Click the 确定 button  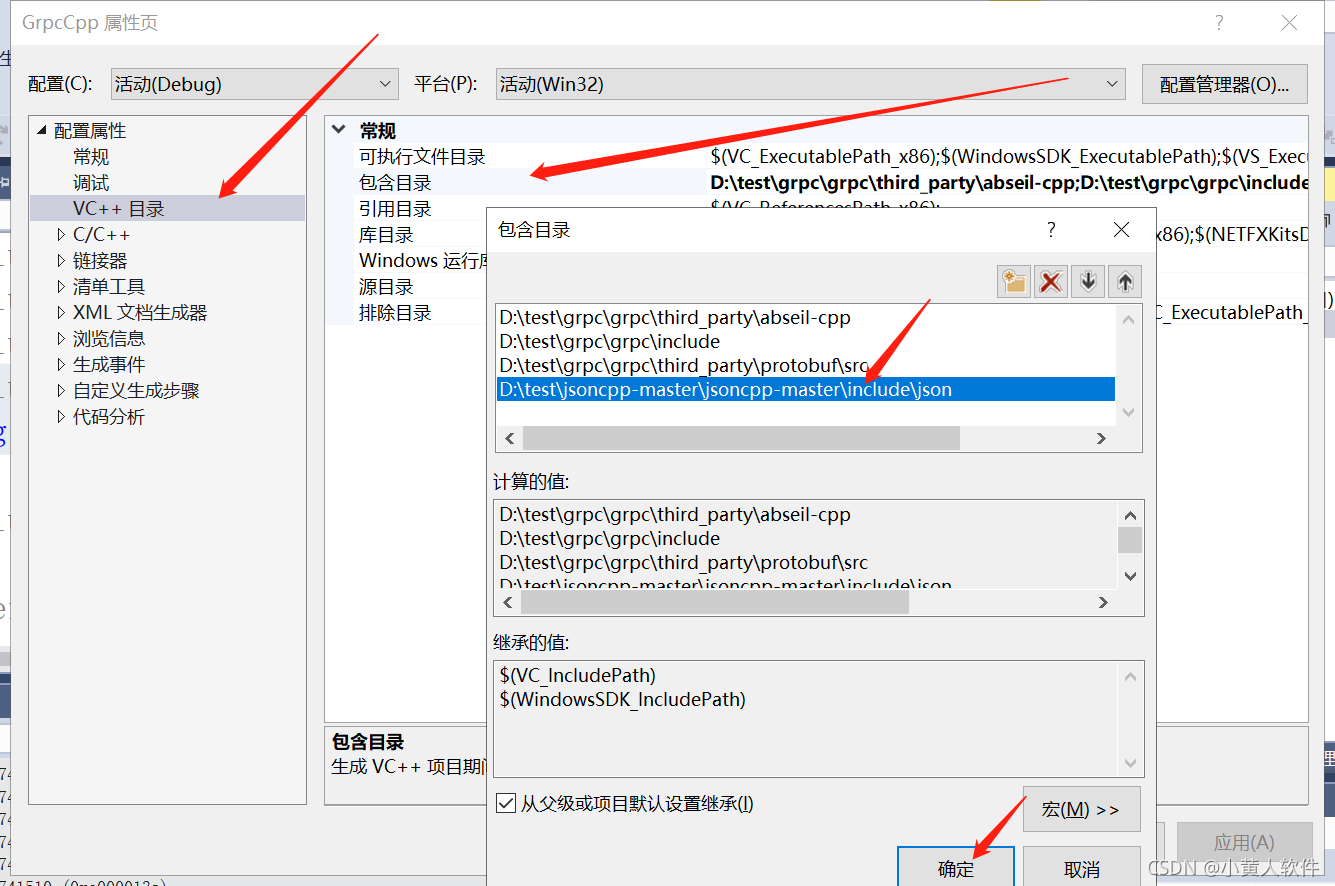[x=955, y=868]
